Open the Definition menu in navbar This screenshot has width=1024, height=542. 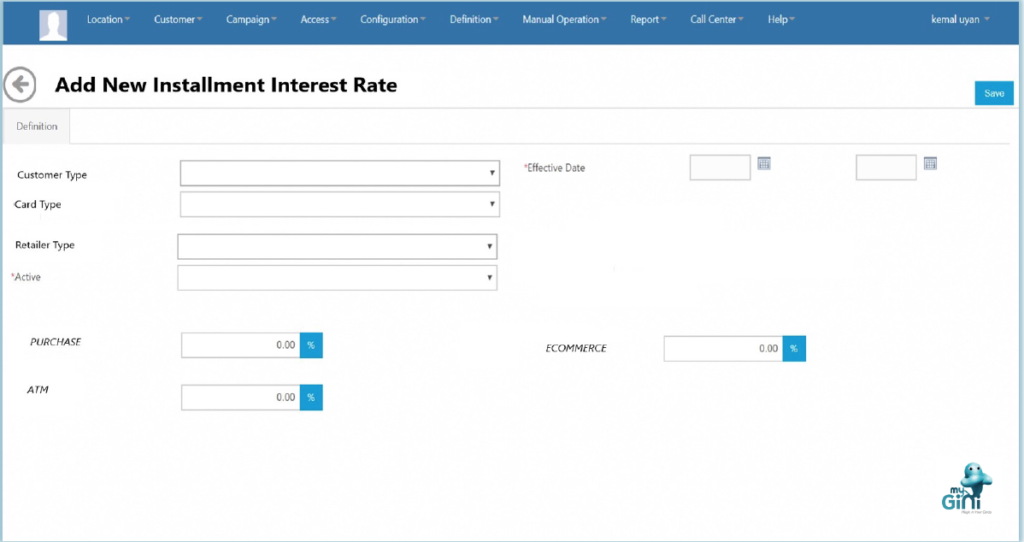[473, 20]
